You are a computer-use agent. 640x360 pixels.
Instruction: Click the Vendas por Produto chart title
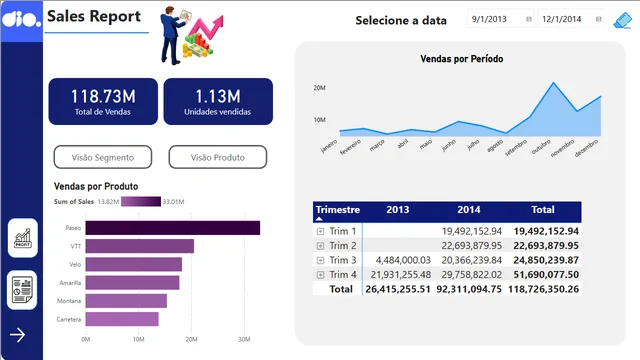96,187
